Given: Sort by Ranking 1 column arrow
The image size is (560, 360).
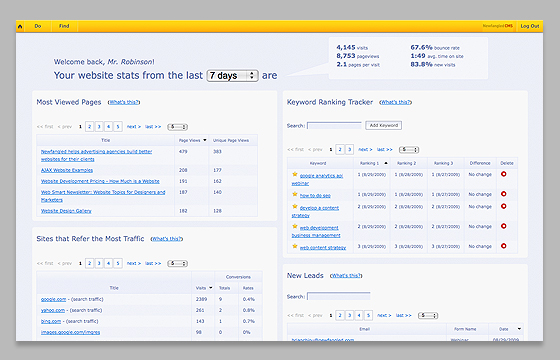Looking at the screenshot, I should tap(386, 163).
